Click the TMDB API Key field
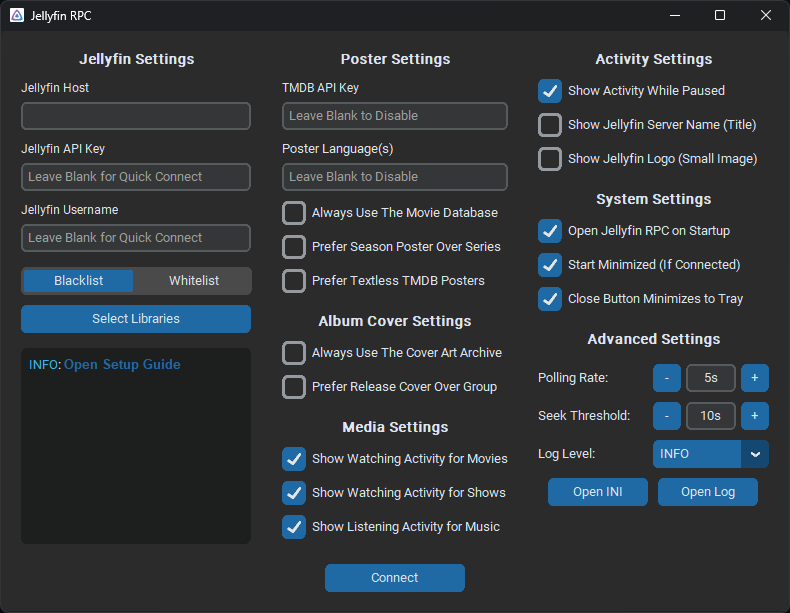The width and height of the screenshot is (790, 613). pos(395,116)
